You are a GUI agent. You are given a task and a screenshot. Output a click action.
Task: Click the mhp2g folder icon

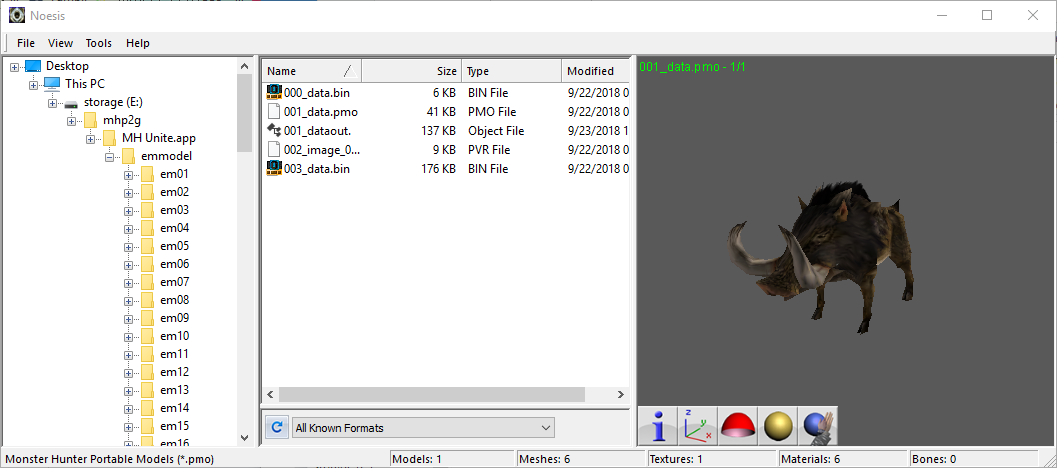[x=90, y=120]
